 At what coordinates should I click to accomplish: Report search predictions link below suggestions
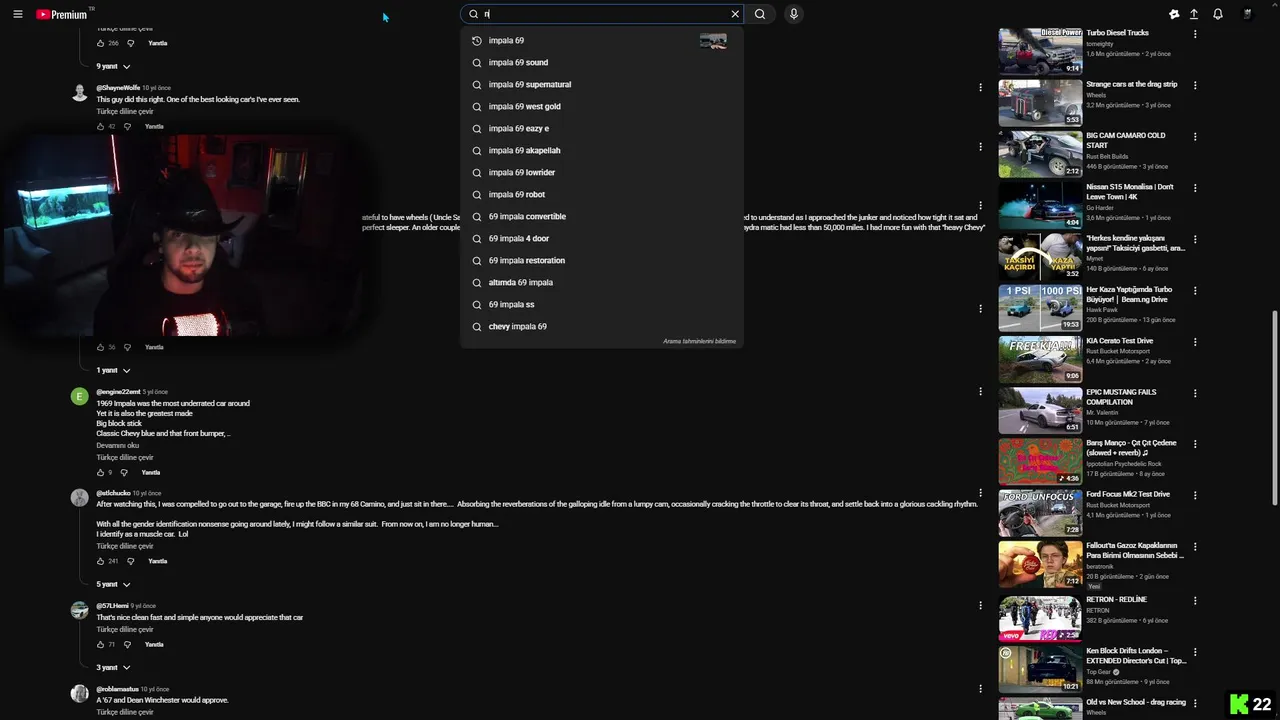(x=699, y=341)
